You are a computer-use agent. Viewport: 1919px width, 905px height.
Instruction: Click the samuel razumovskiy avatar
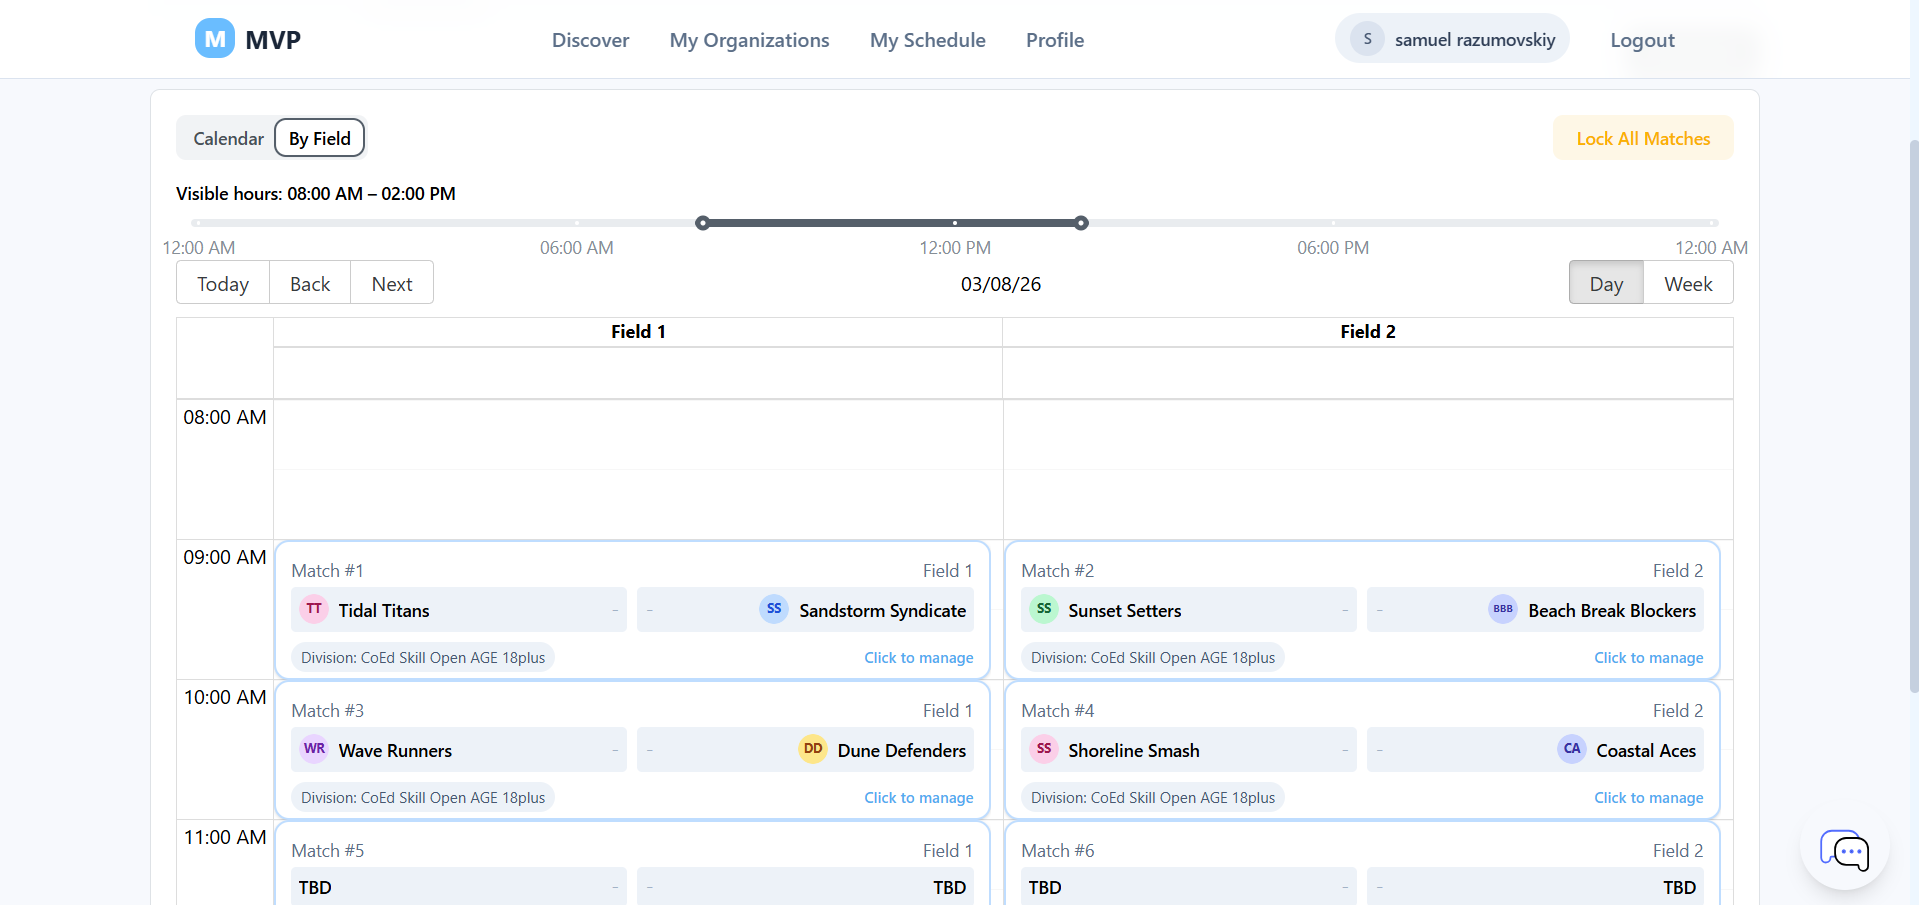(x=1367, y=39)
